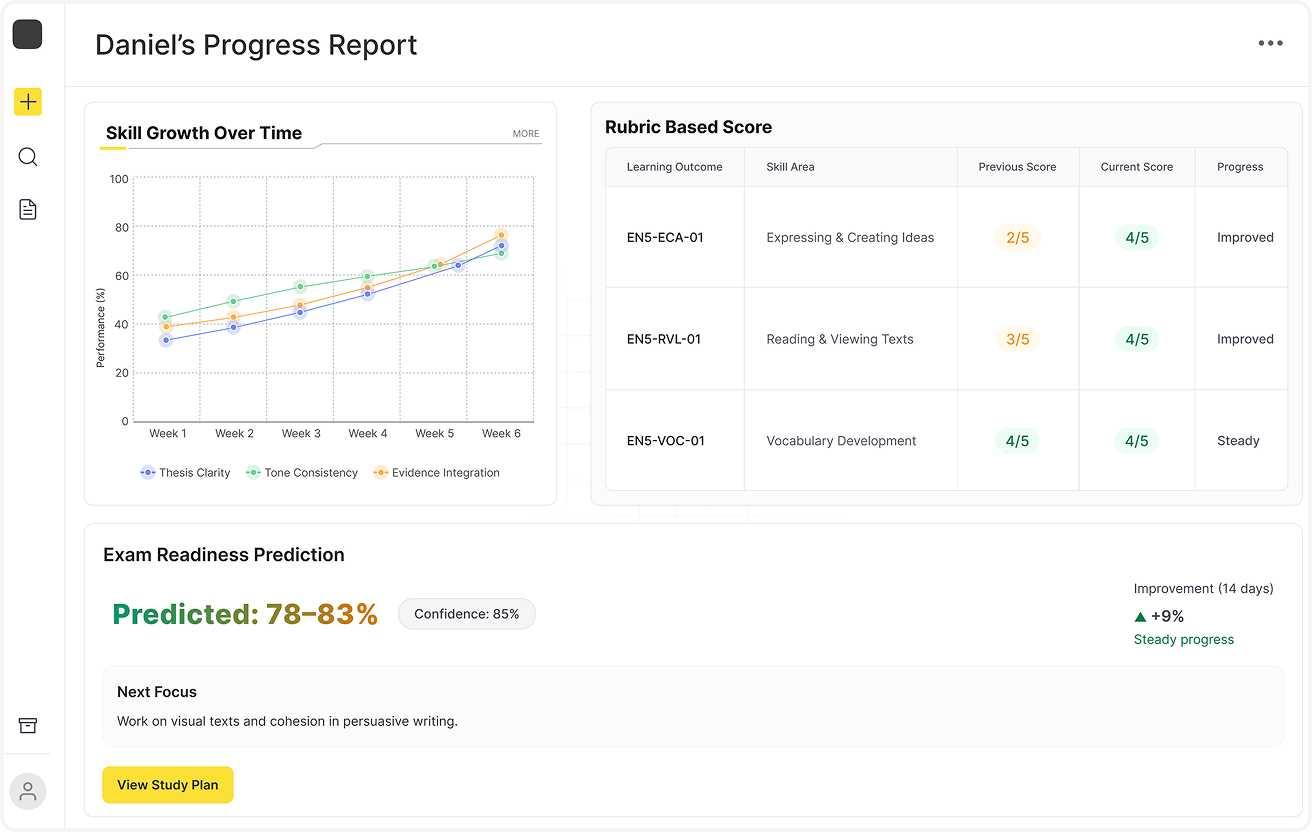
Task: Click the View Study Plan button
Action: [x=168, y=785]
